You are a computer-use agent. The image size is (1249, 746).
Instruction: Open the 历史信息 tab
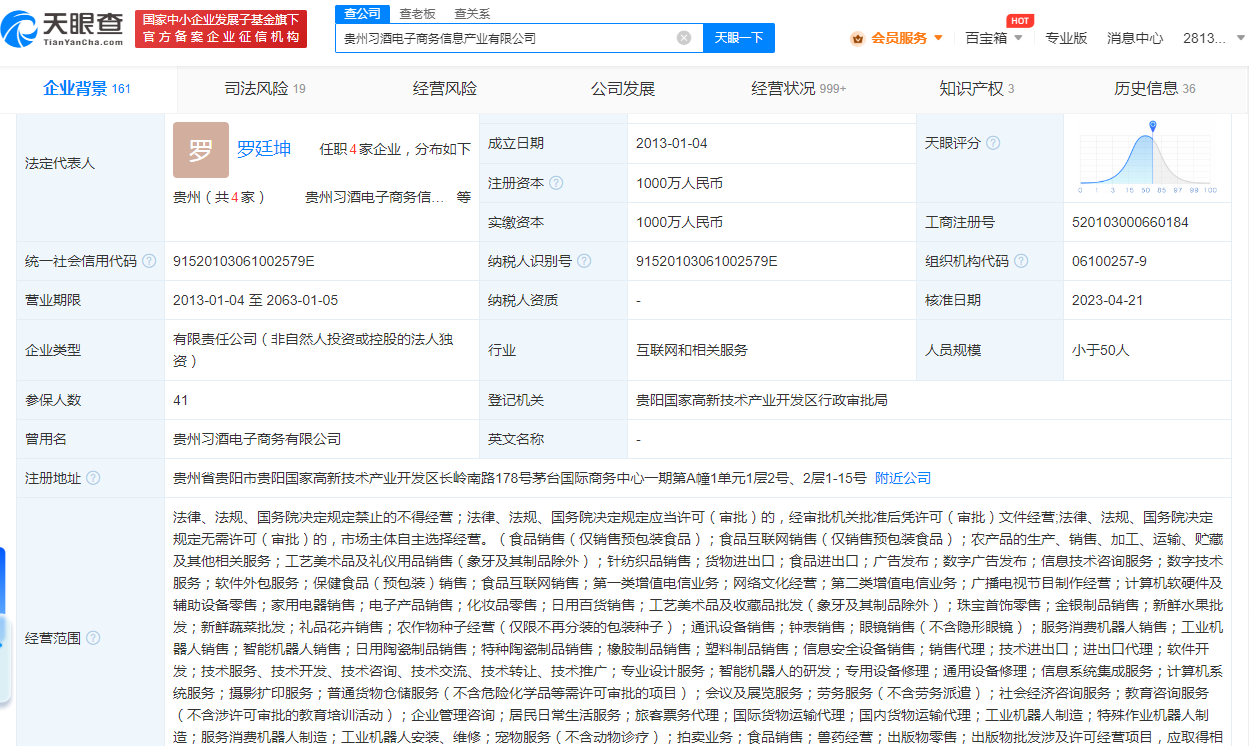[x=1155, y=89]
